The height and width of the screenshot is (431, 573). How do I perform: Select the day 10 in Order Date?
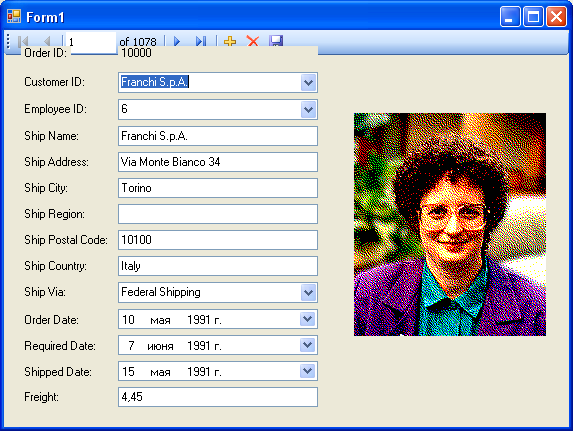click(x=128, y=320)
